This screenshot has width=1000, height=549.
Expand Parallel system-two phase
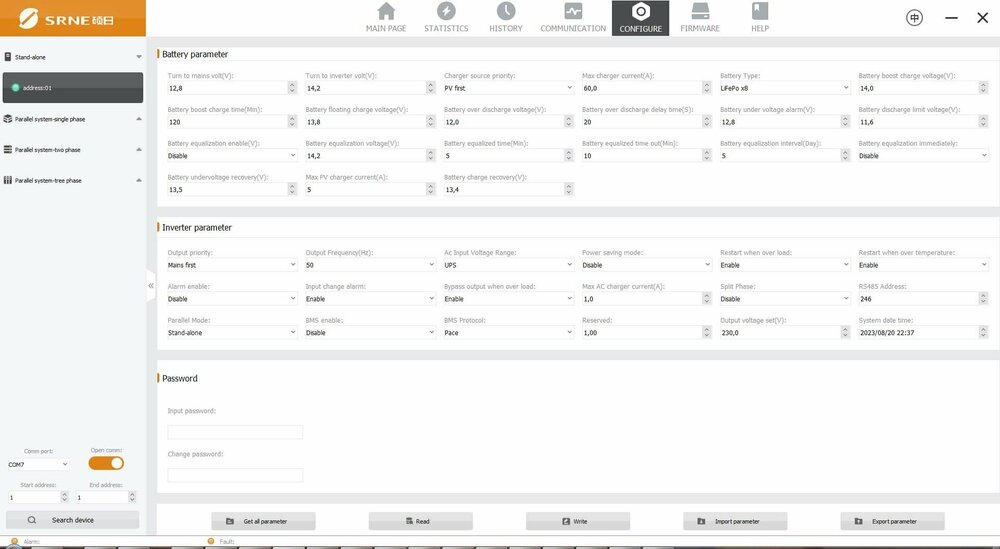point(73,149)
